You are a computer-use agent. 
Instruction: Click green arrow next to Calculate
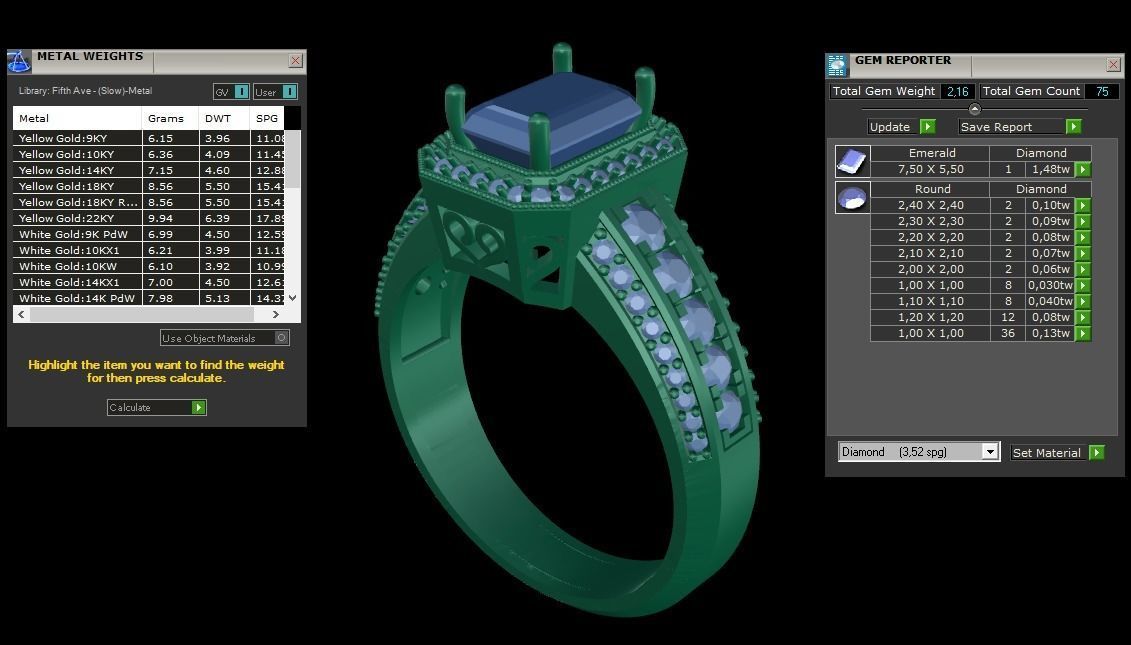click(198, 408)
